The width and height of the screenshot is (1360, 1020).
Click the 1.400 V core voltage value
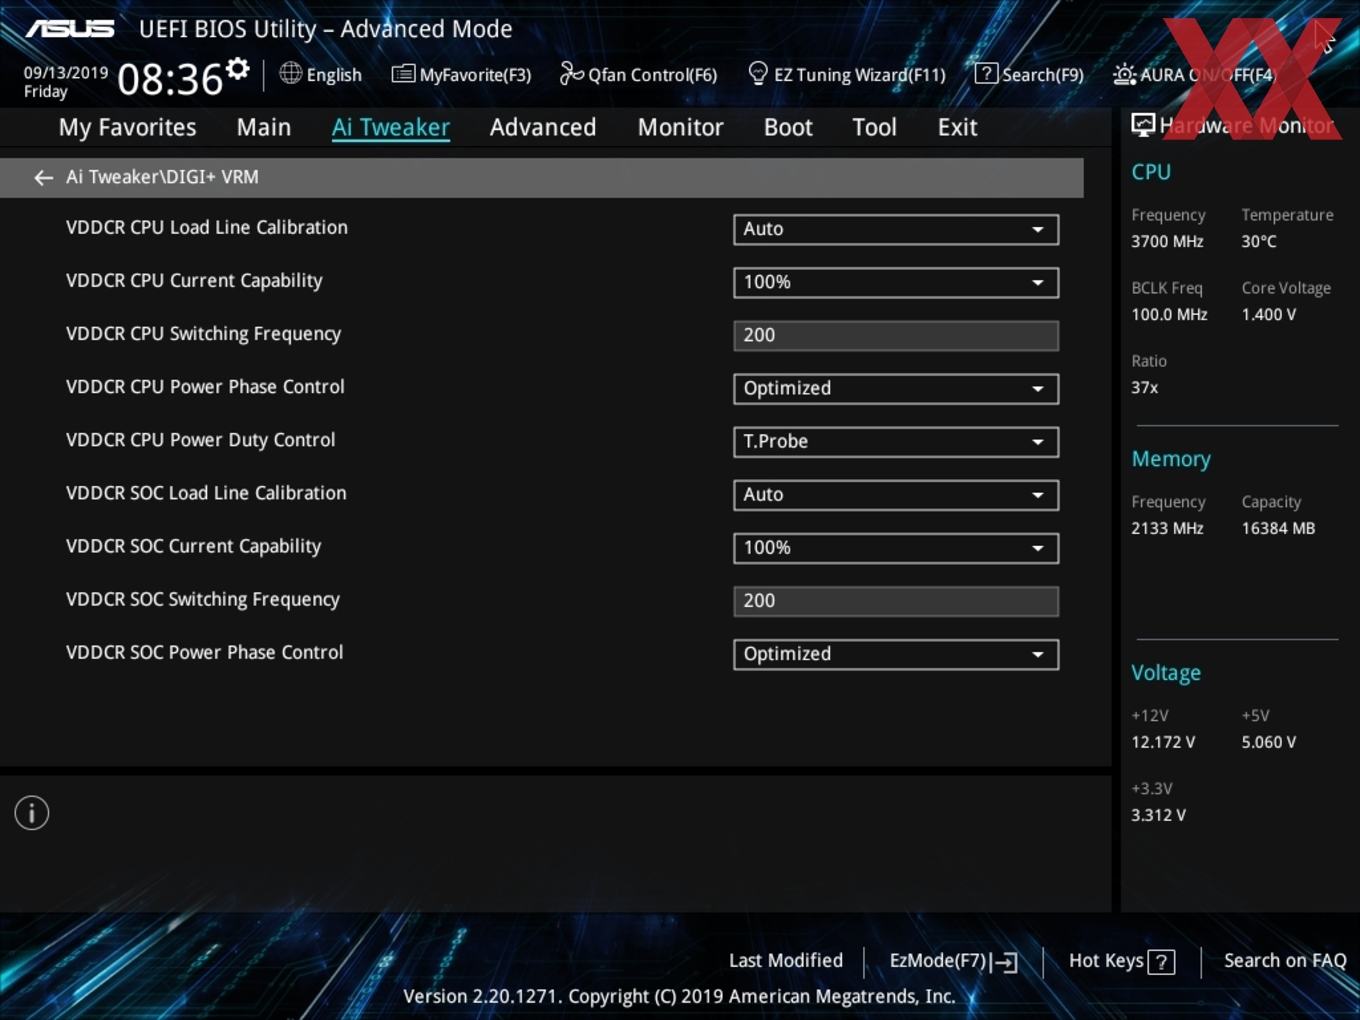pos(1269,314)
